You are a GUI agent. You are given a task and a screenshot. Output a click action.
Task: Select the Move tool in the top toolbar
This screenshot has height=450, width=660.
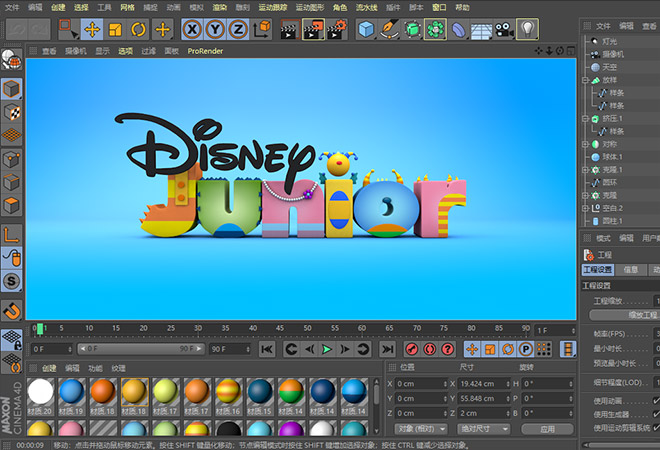[92, 29]
